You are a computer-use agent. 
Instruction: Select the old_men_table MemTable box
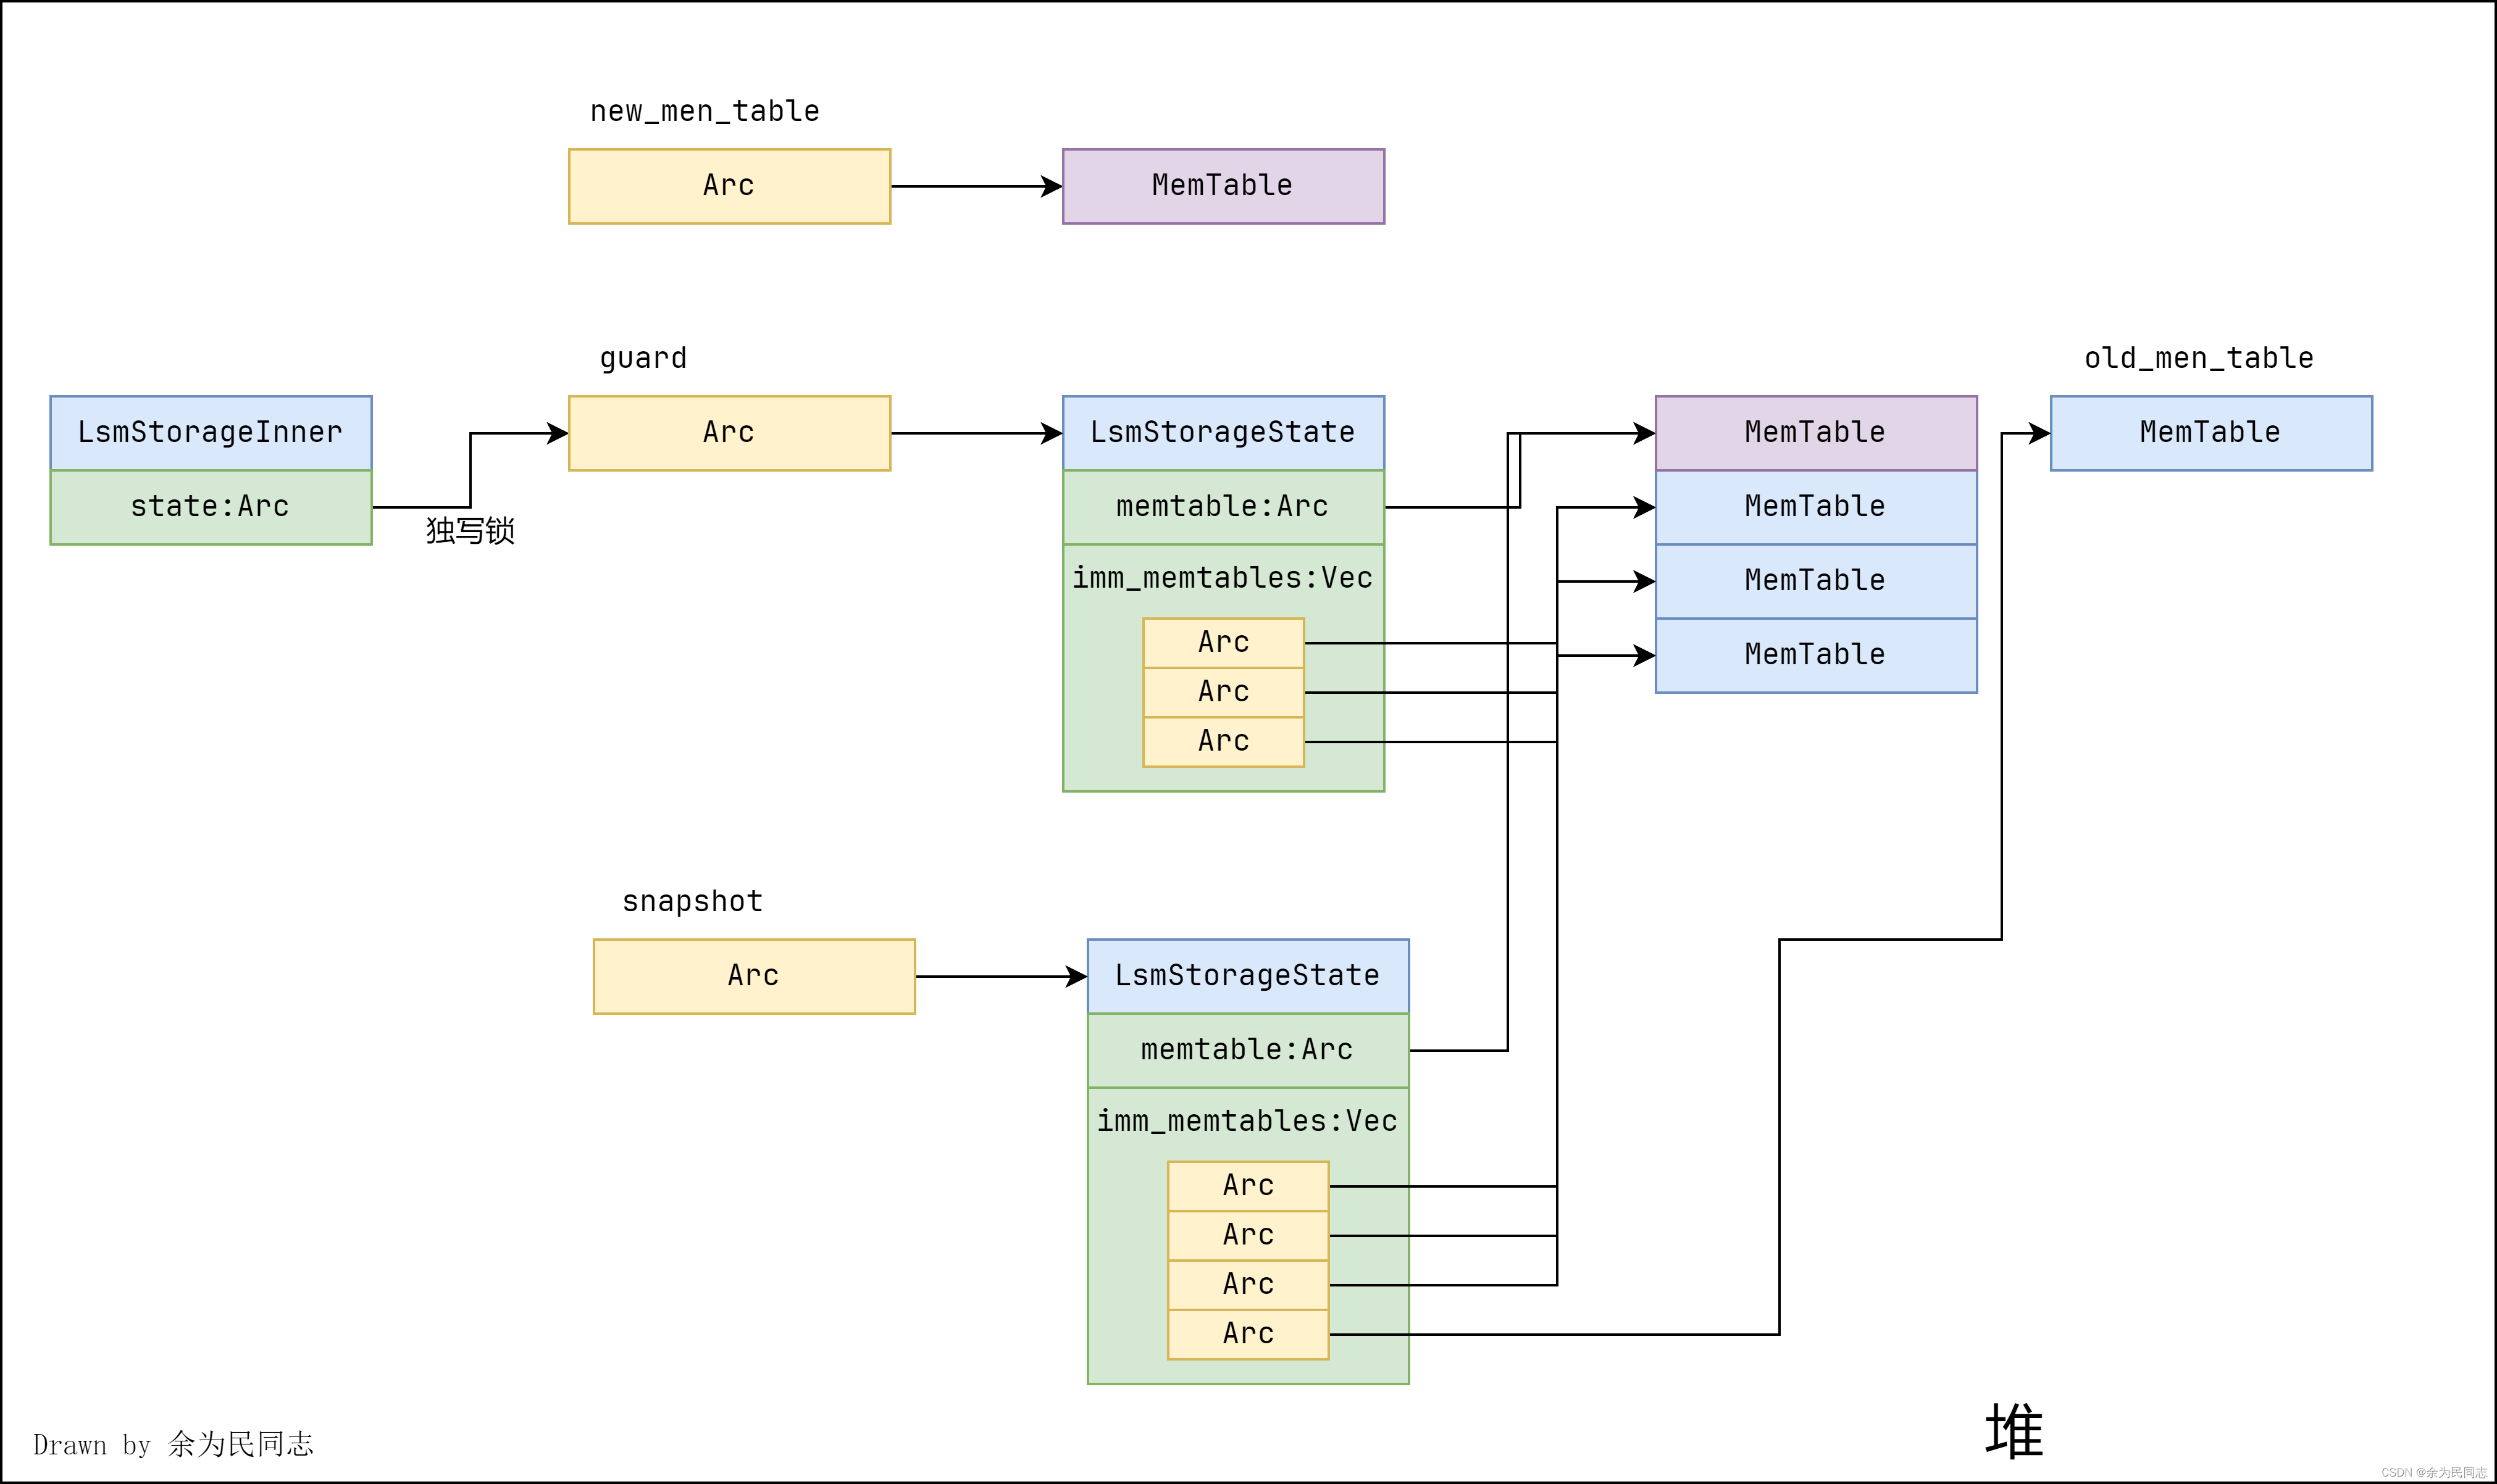[2210, 433]
